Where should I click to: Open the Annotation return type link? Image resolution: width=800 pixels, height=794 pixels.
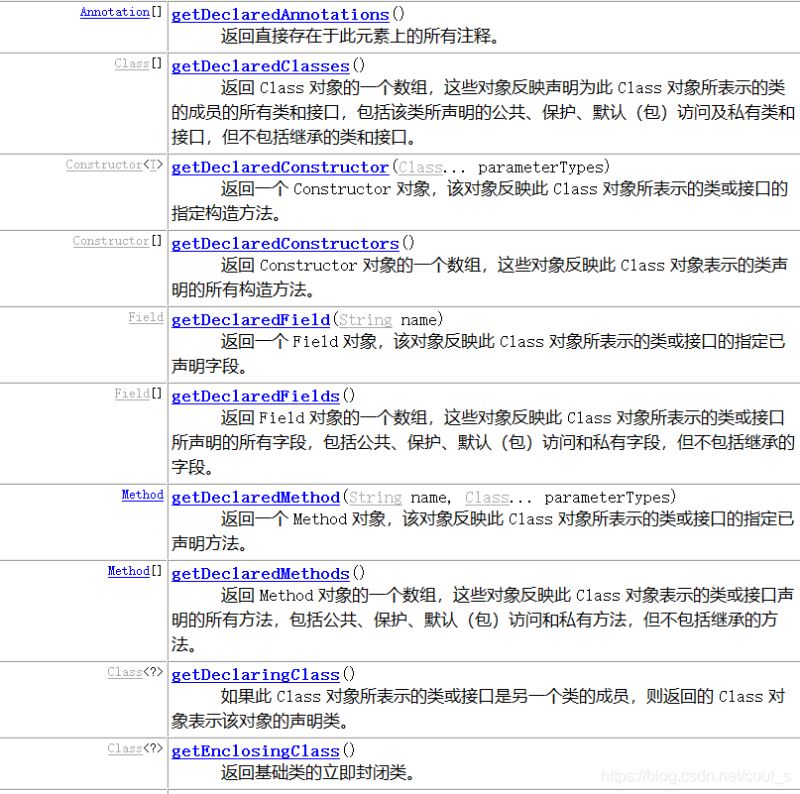[115, 11]
